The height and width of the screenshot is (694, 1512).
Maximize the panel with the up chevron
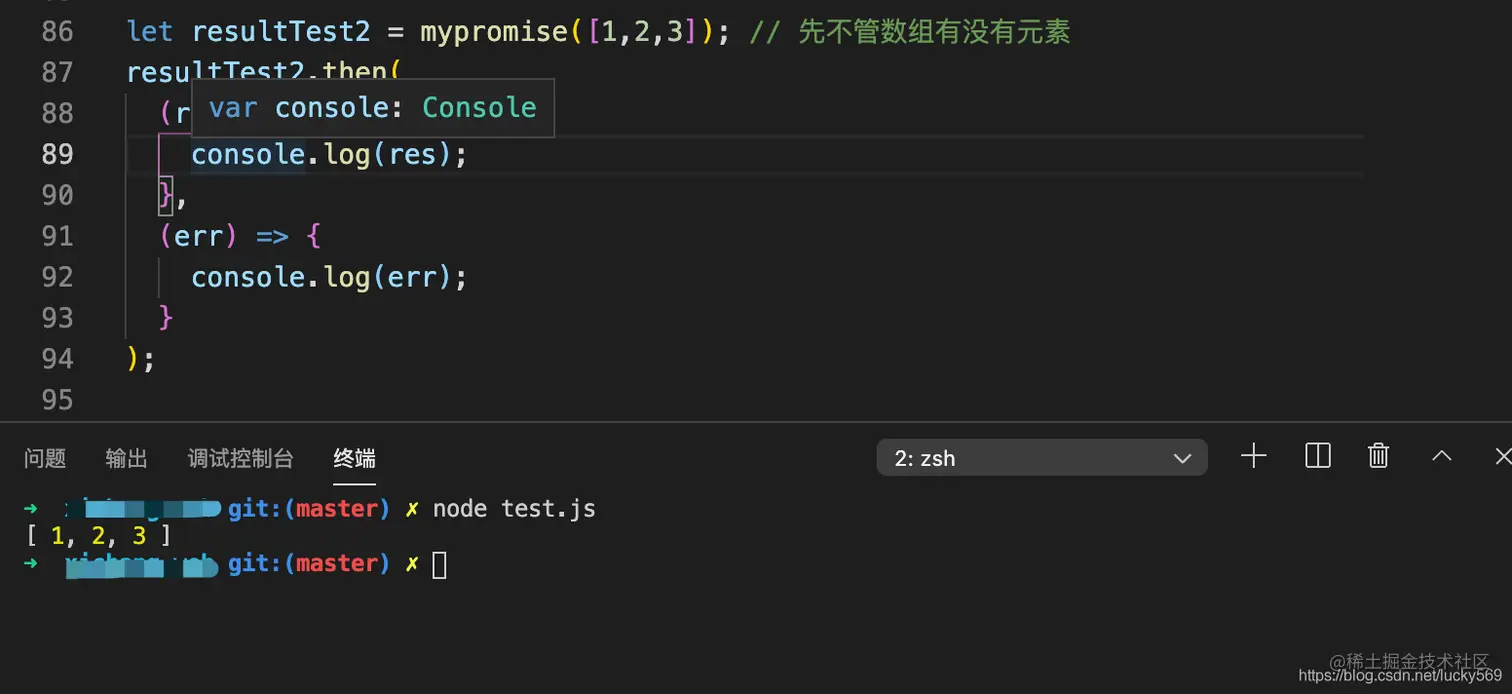tap(1441, 456)
